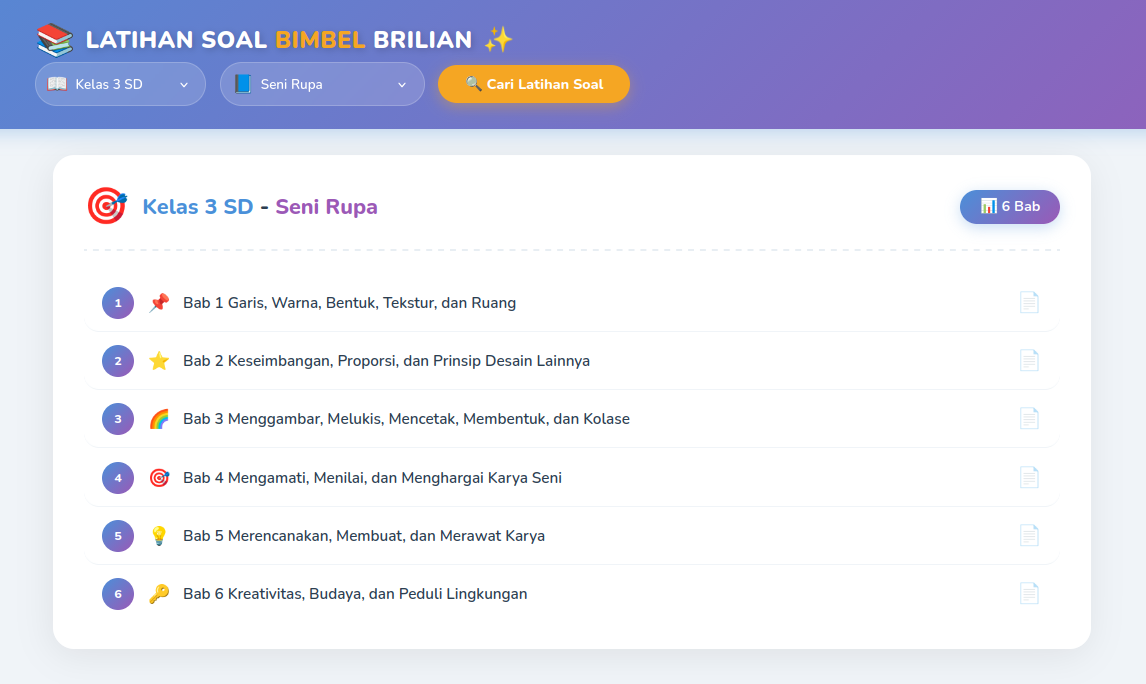Click the purple Seni Rupa heading text
The height and width of the screenshot is (684, 1146).
(326, 207)
